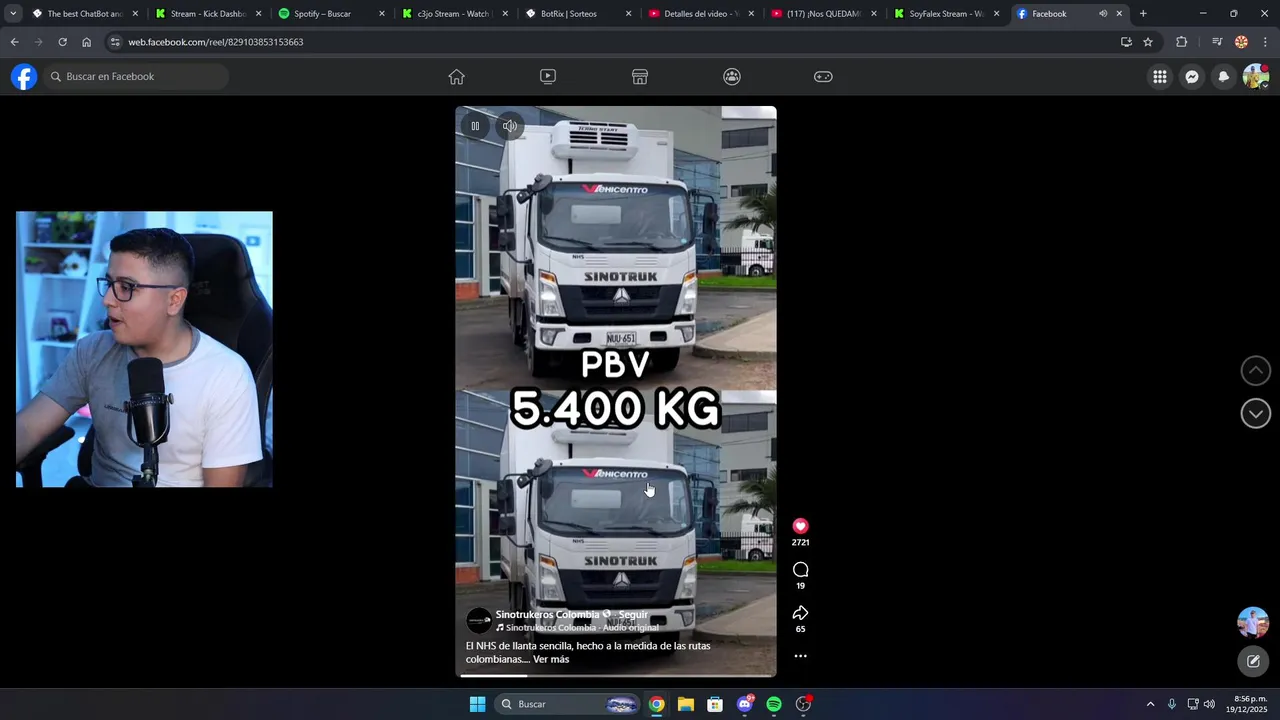Open Facebook Home from the top navigation
Image resolution: width=1280 pixels, height=720 pixels.
tap(457, 77)
